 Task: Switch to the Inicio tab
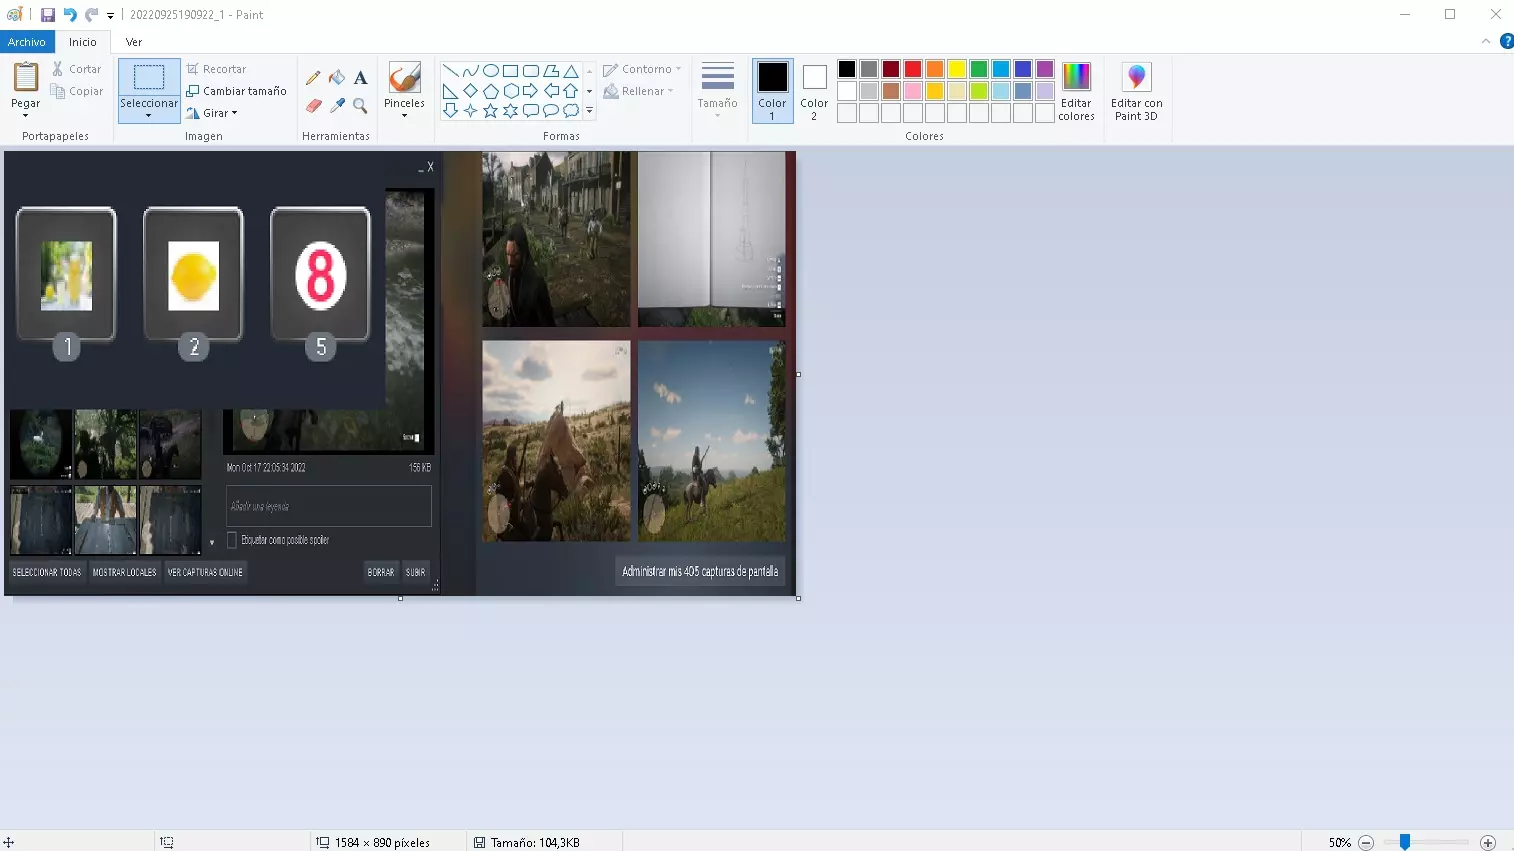pos(83,42)
